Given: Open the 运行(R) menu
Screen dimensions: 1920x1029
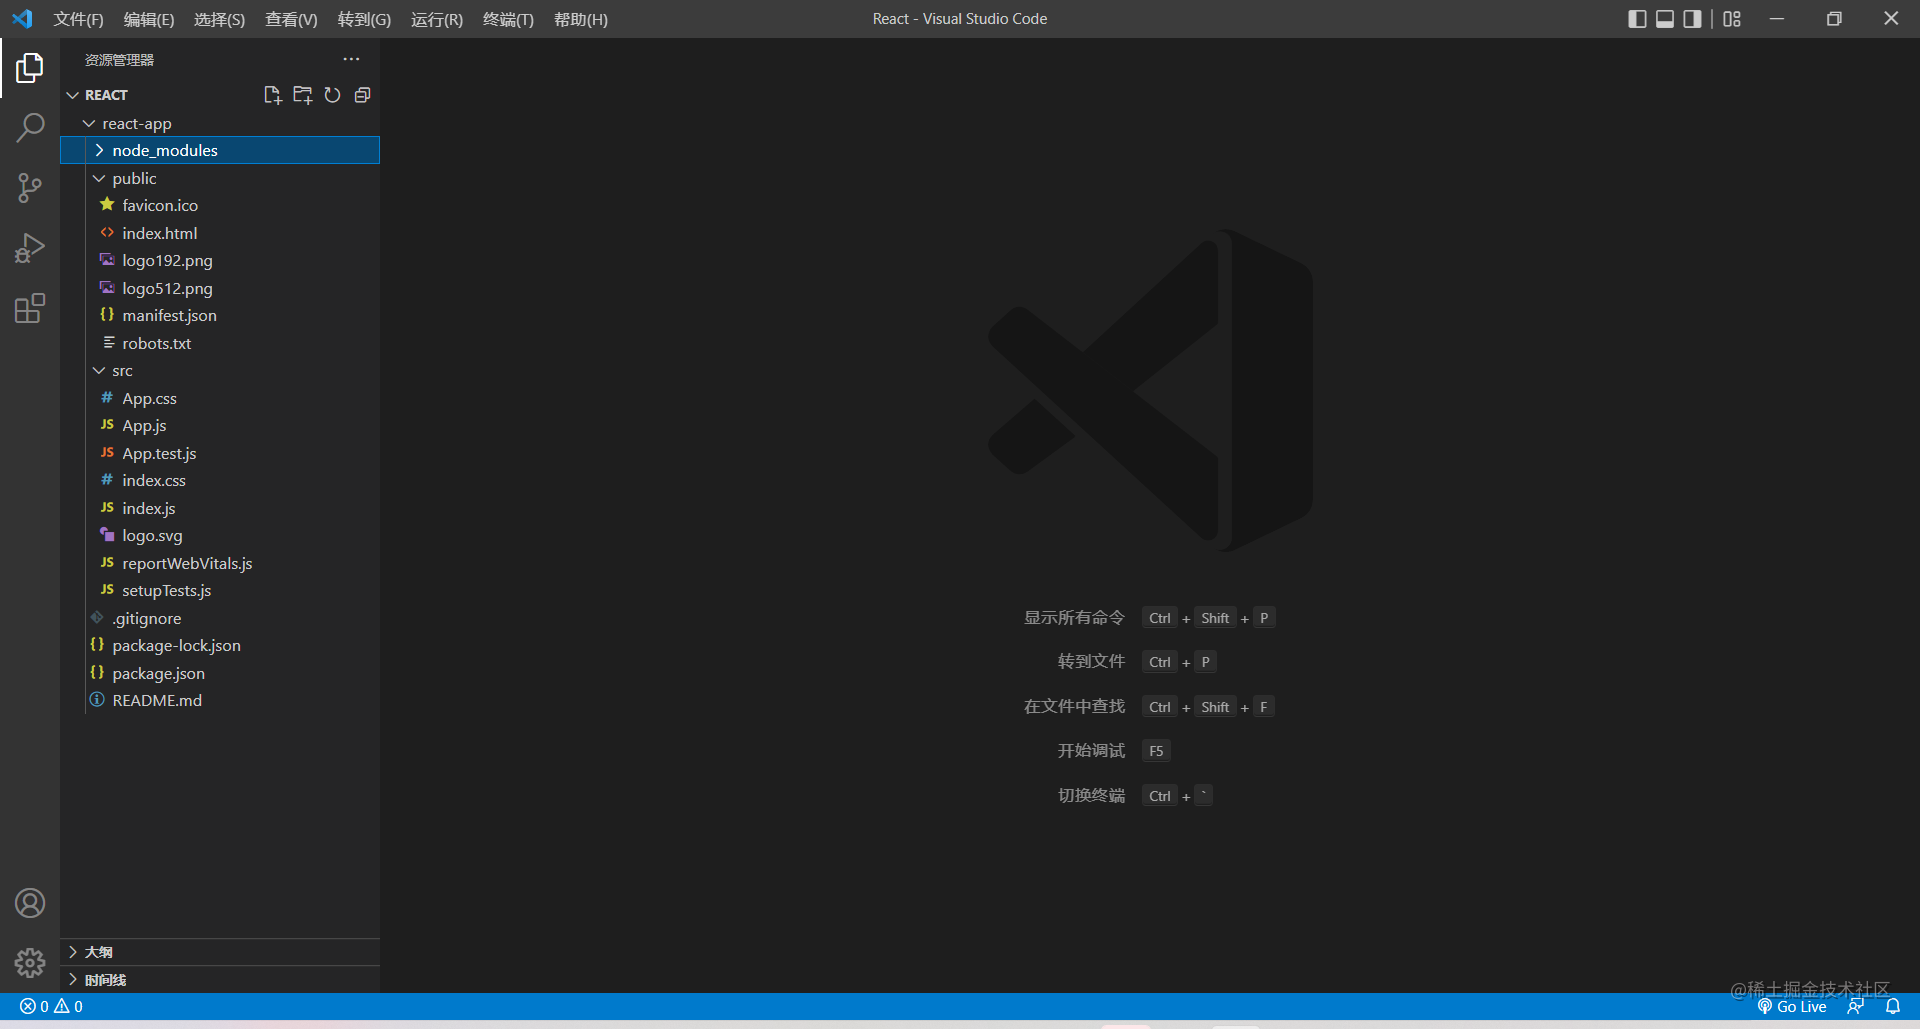Looking at the screenshot, I should (437, 19).
